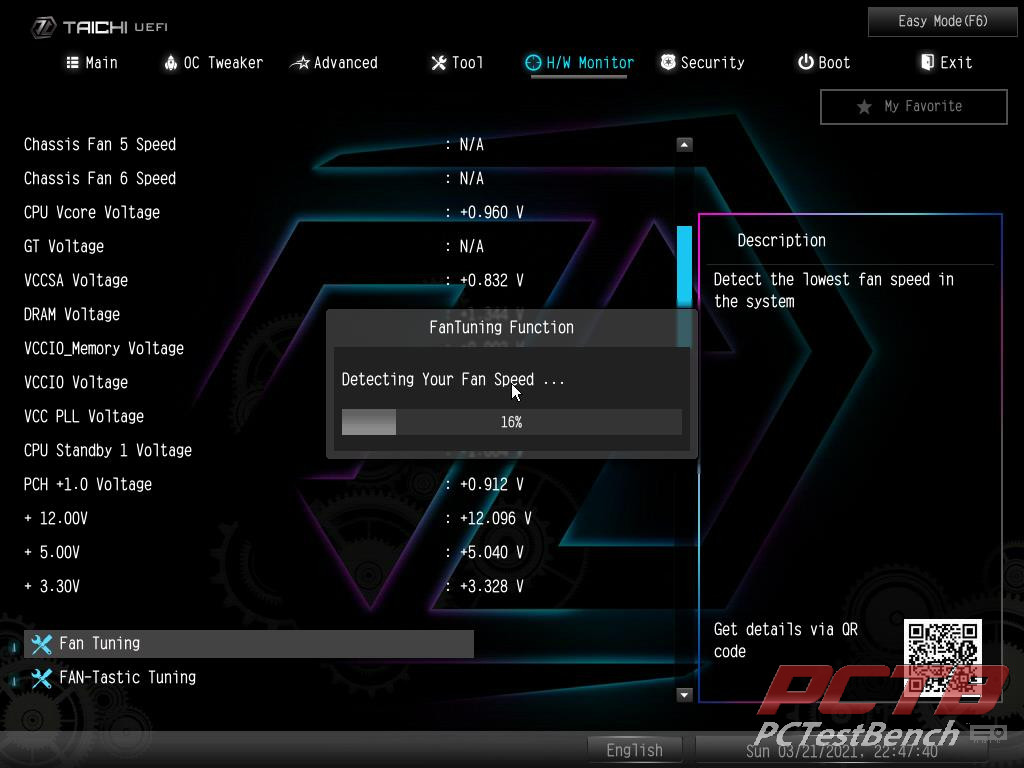Click the date and time display

pos(842,751)
